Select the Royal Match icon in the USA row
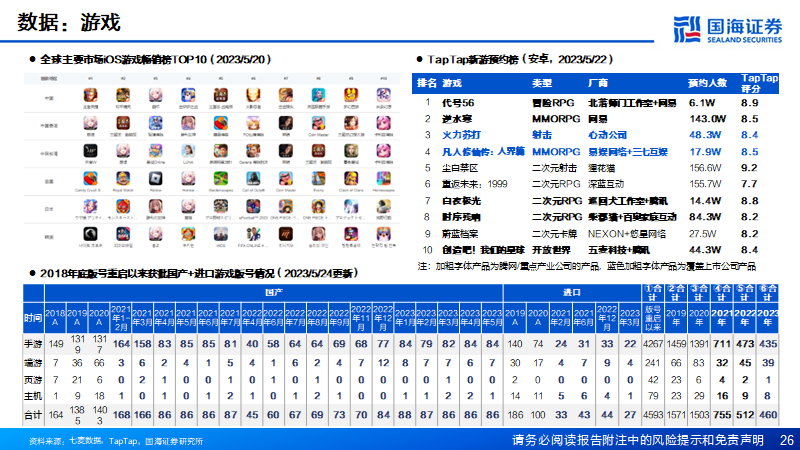The image size is (800, 450). pos(122,179)
